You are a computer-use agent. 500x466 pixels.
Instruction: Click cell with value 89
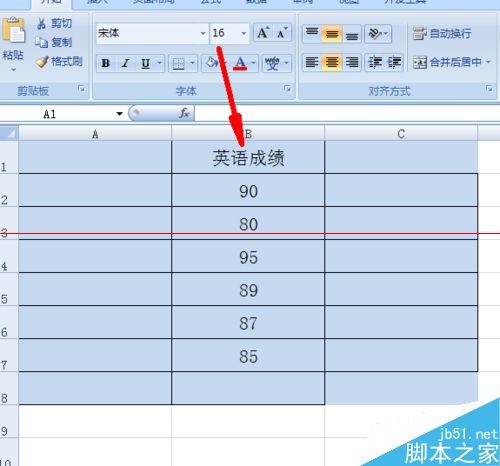tap(248, 289)
